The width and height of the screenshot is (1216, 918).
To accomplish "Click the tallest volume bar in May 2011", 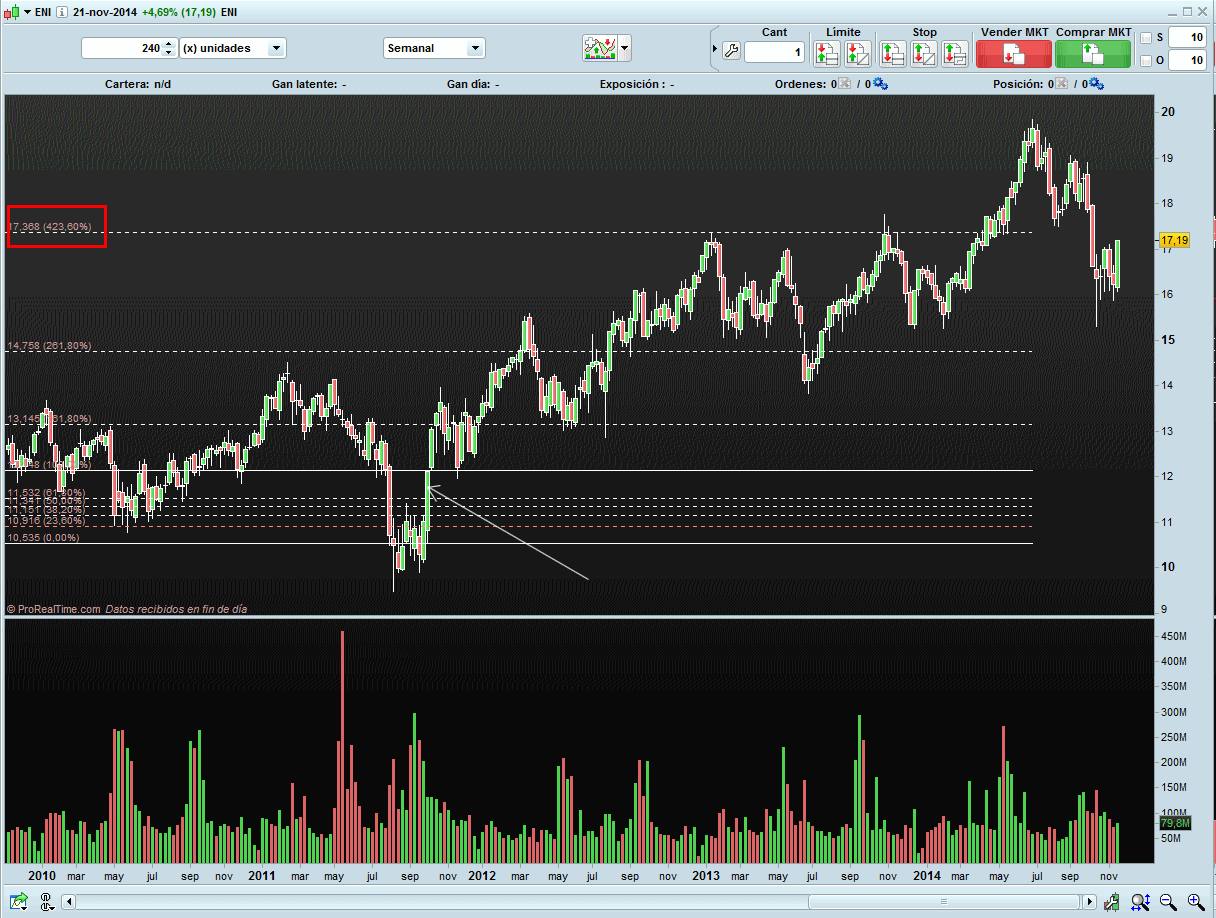I will tap(342, 746).
